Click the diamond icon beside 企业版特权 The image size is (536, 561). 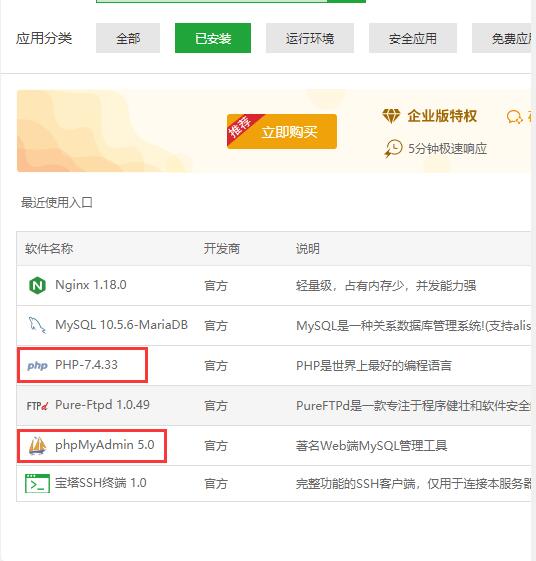(x=391, y=116)
